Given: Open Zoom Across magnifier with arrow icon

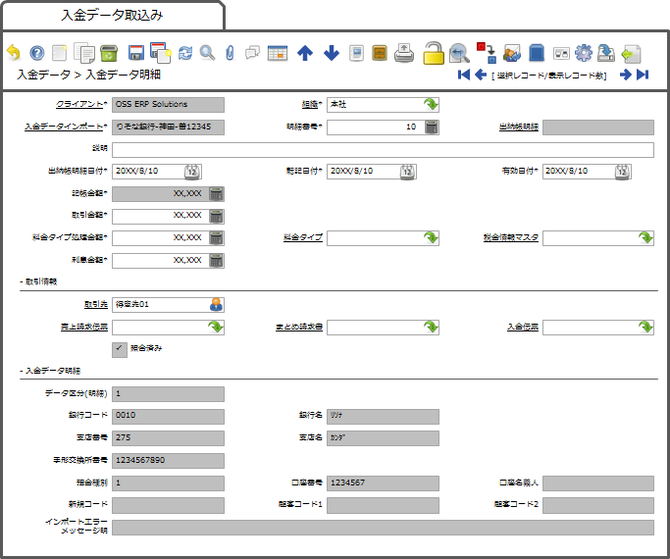Looking at the screenshot, I should (459, 53).
